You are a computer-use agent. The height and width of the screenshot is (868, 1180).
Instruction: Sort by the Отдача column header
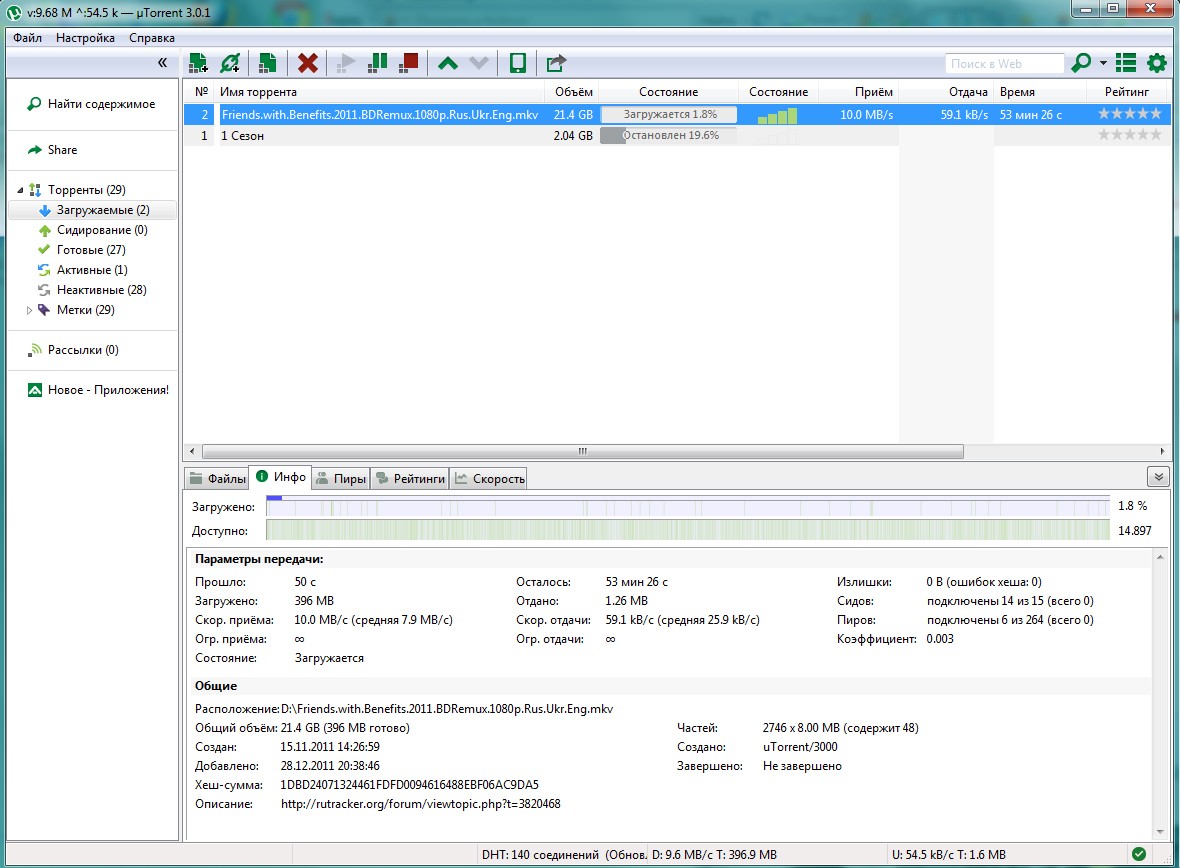[x=946, y=92]
